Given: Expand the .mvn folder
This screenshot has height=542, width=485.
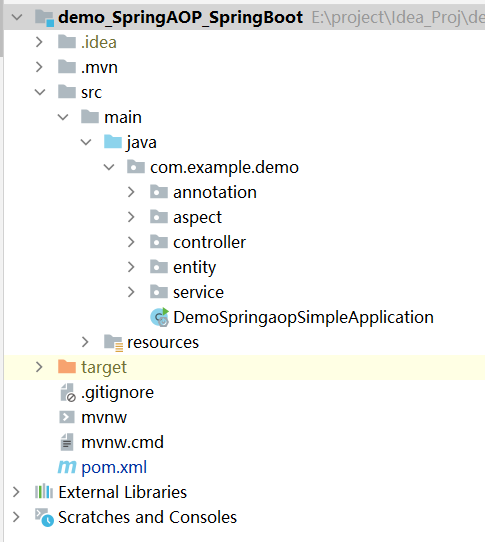Looking at the screenshot, I should tap(39, 67).
